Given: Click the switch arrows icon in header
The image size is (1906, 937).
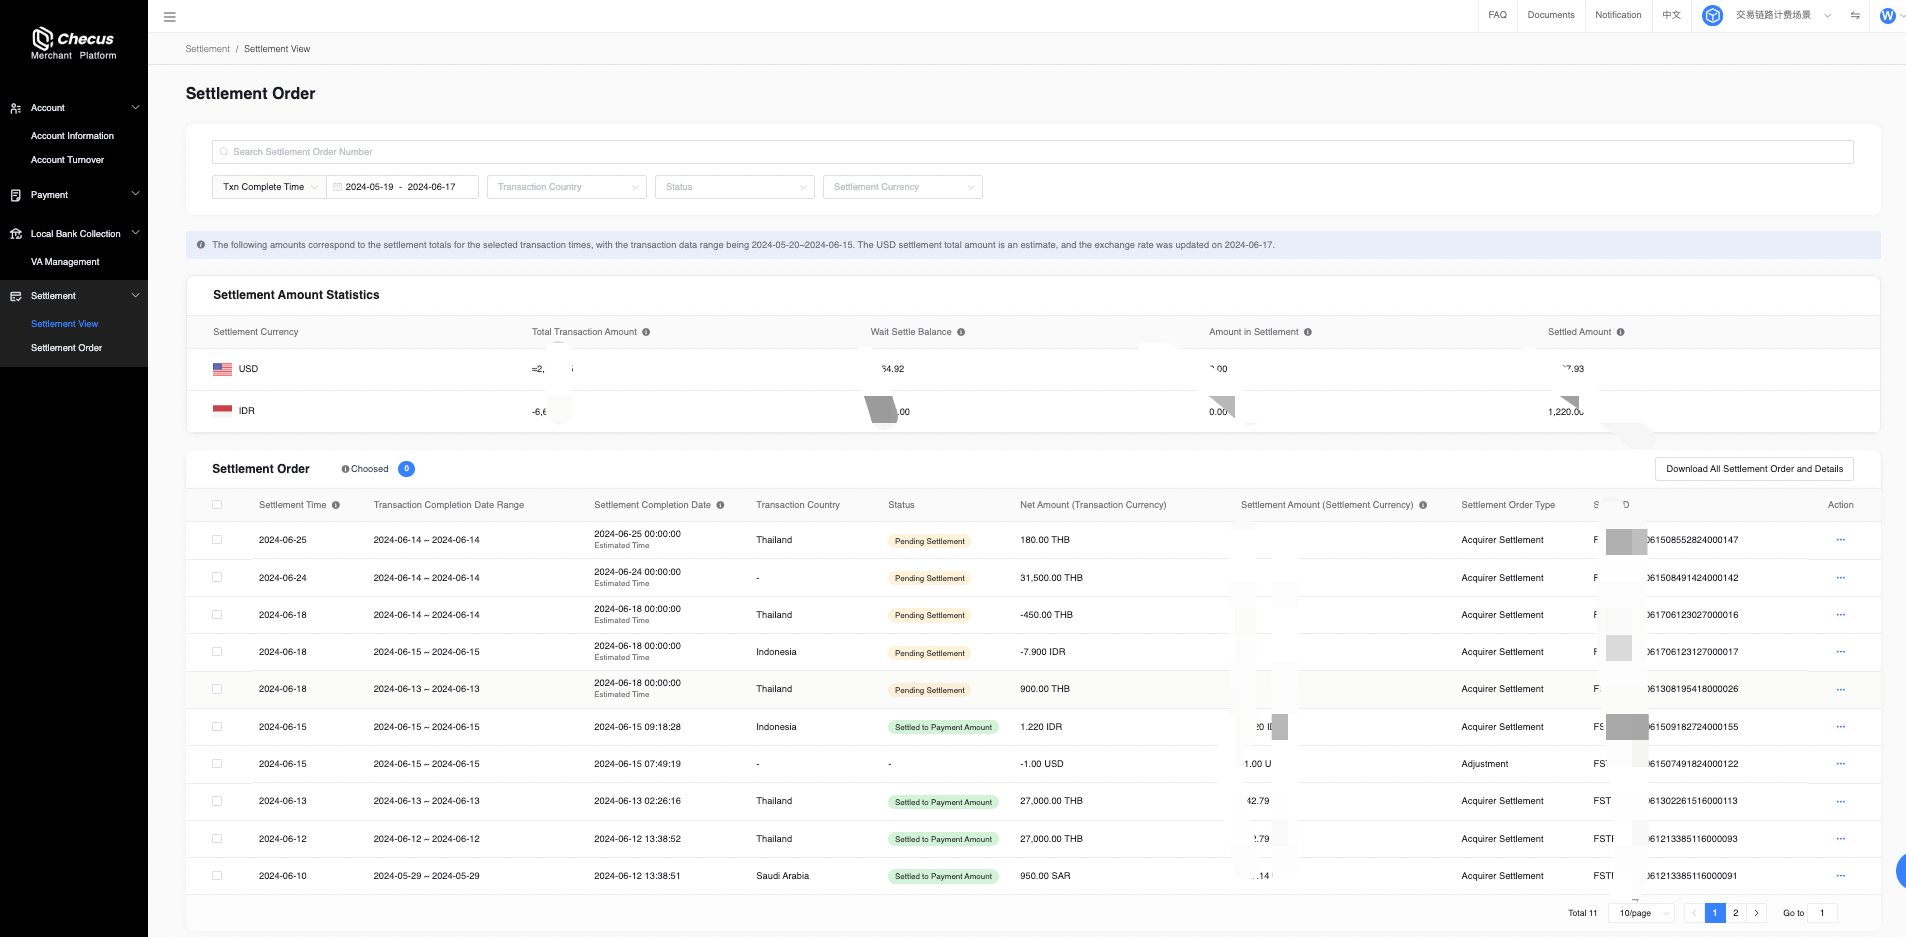Looking at the screenshot, I should click(x=1855, y=15).
